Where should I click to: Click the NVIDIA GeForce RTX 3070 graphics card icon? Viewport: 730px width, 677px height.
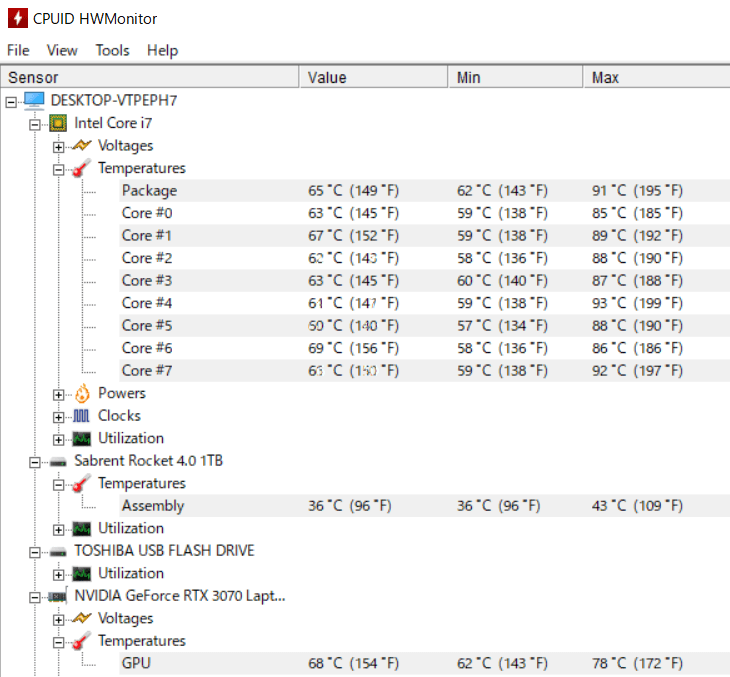pyautogui.click(x=58, y=596)
